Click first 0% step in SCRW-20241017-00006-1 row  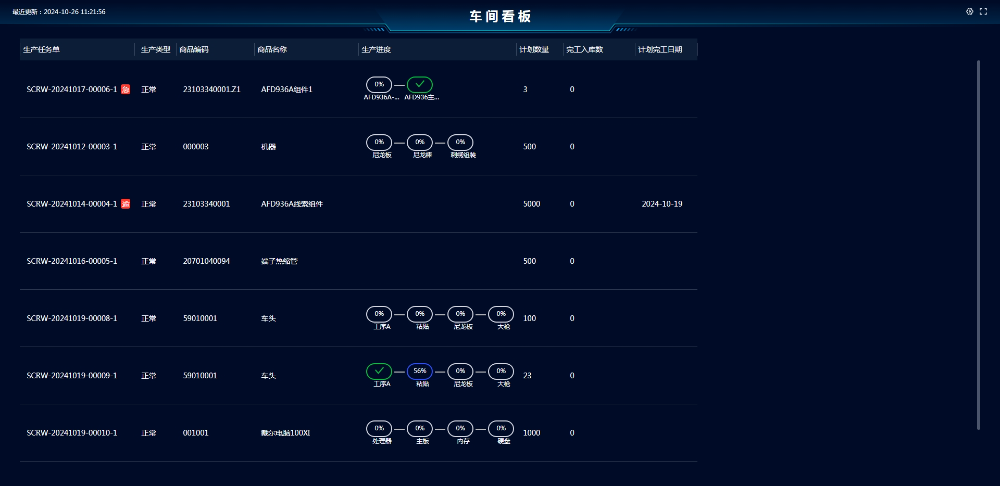[379, 84]
